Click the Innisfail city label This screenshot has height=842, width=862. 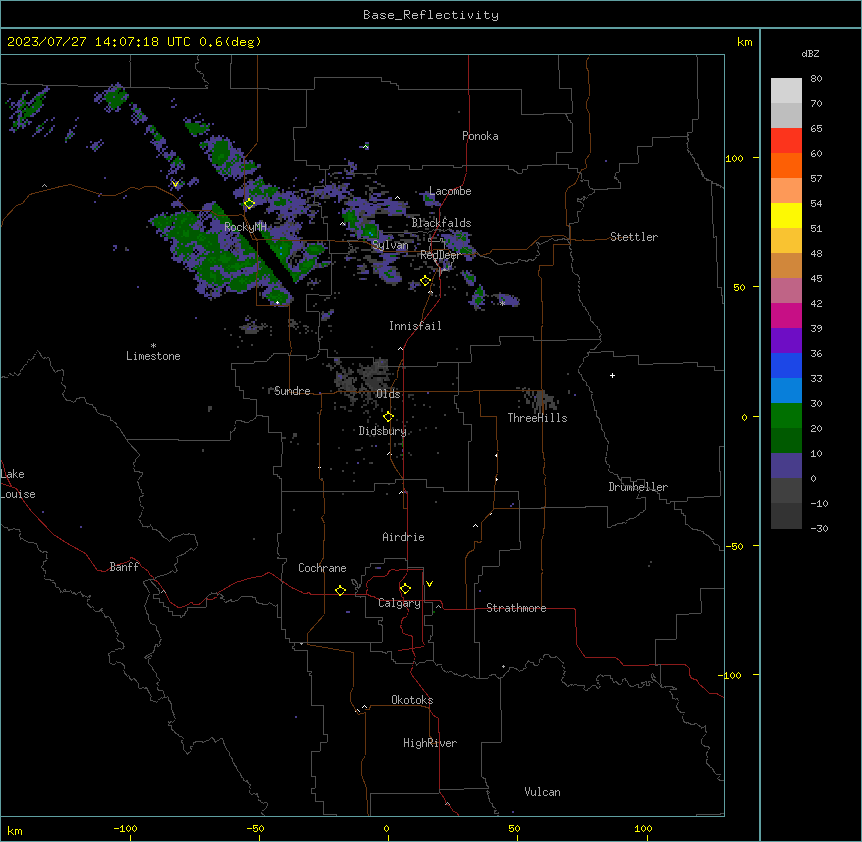(415, 326)
